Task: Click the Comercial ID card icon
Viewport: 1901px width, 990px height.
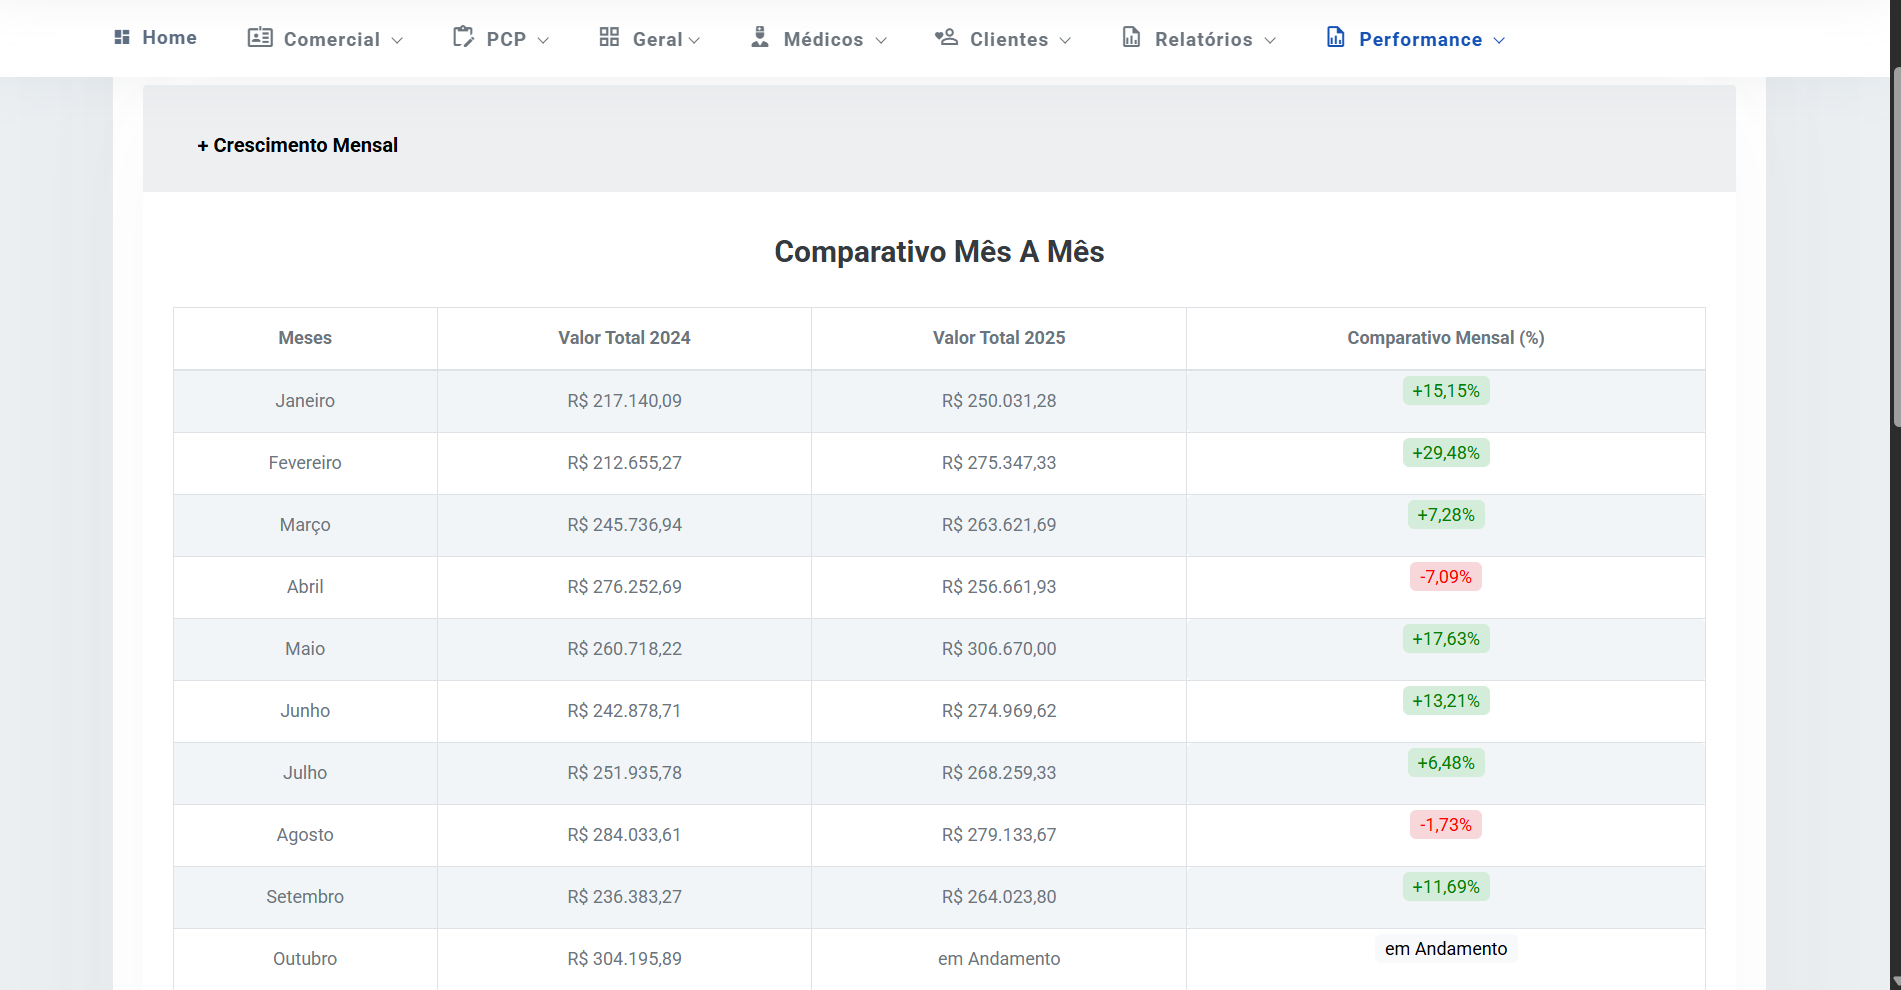Action: tap(260, 37)
